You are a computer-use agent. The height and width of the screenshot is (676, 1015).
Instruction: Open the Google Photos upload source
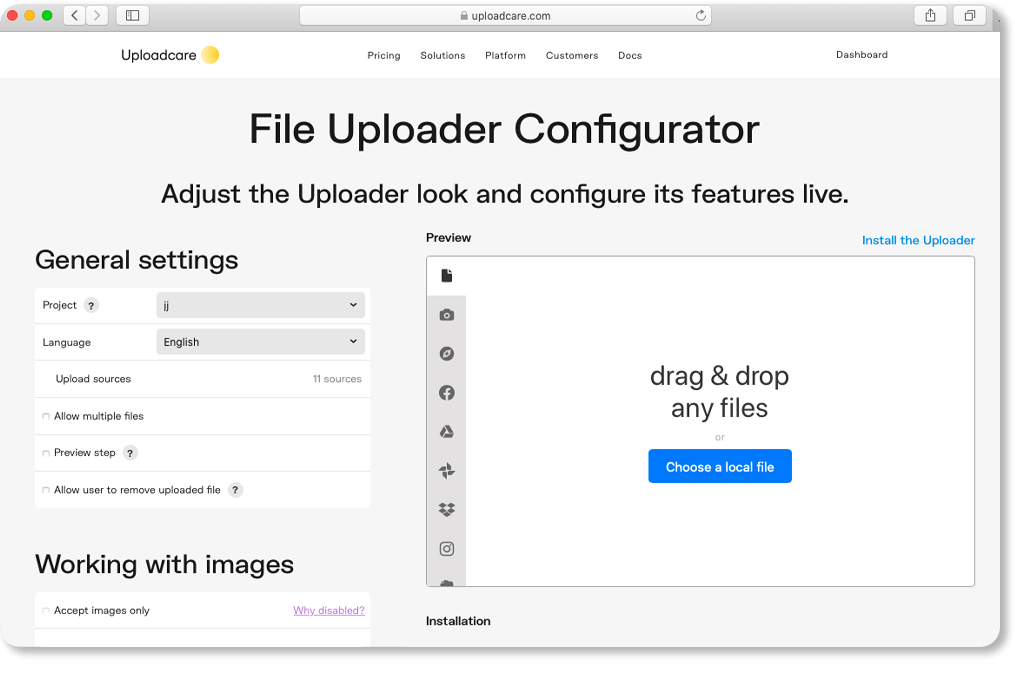point(447,470)
